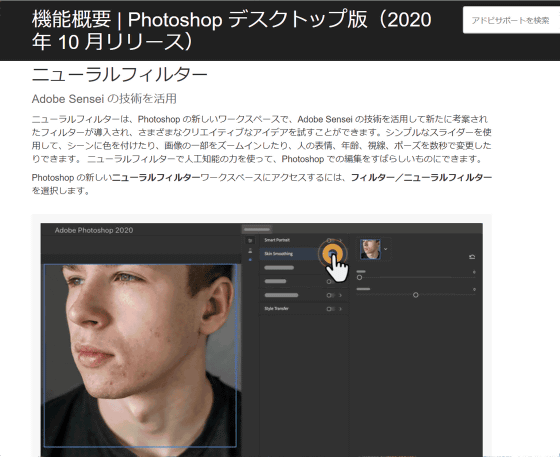Select the Style Transfer filter row label
560x457 pixels.
[x=276, y=308]
